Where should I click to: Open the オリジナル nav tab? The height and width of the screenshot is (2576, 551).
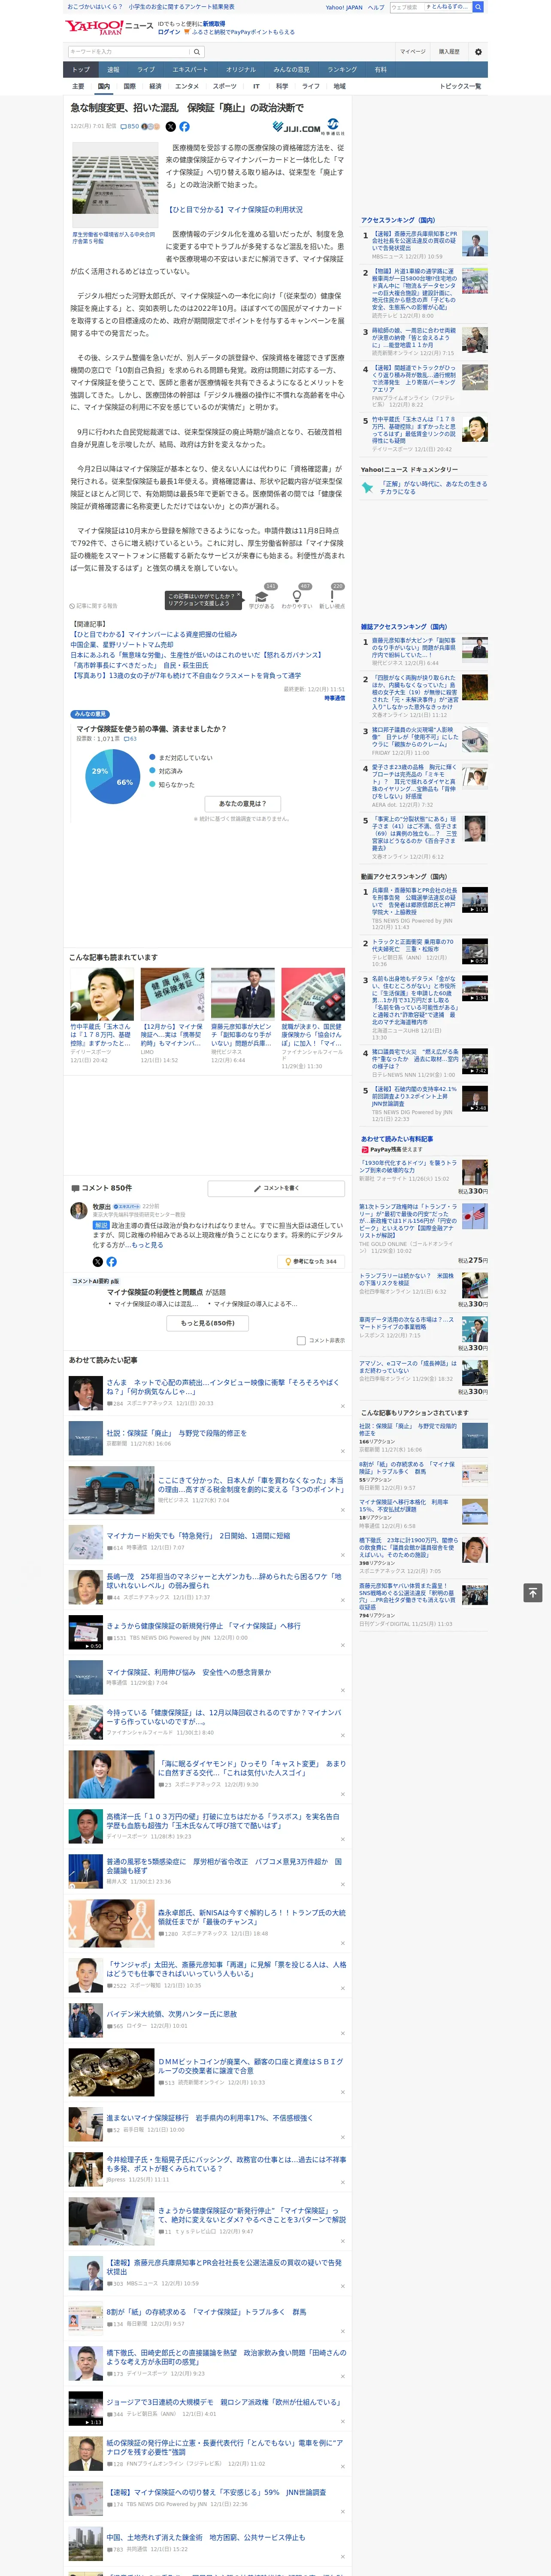pyautogui.click(x=241, y=70)
